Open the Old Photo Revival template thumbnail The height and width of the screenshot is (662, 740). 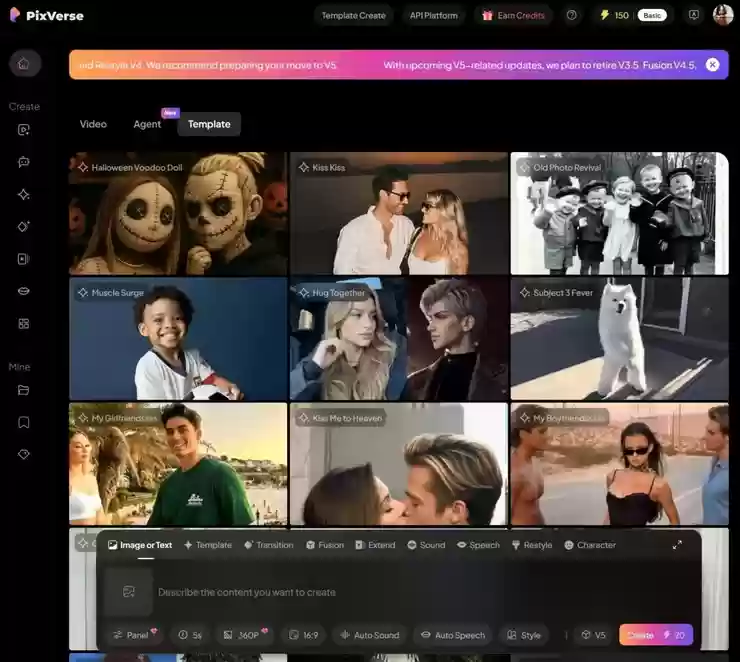pyautogui.click(x=619, y=214)
